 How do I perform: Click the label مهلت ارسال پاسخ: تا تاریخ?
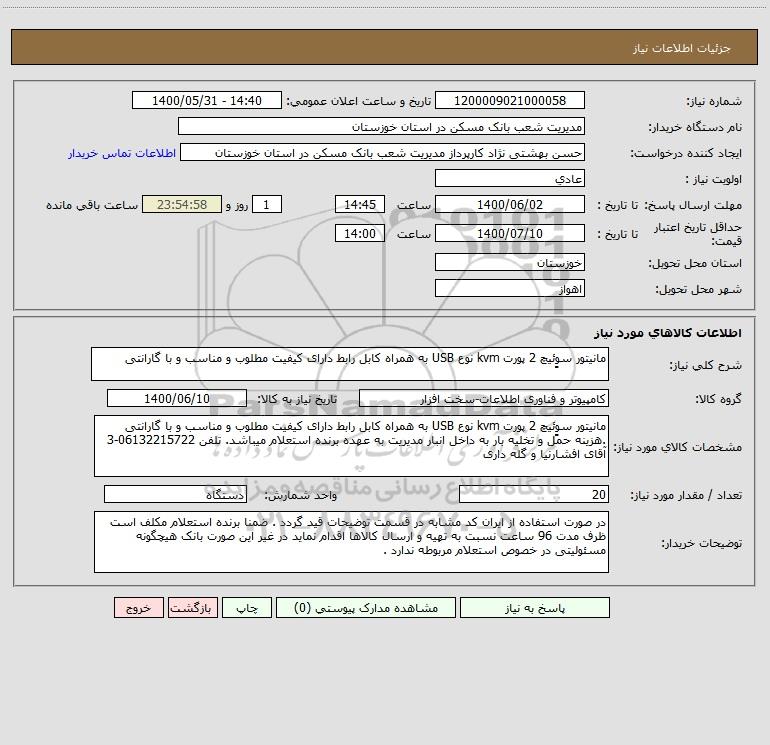669,205
